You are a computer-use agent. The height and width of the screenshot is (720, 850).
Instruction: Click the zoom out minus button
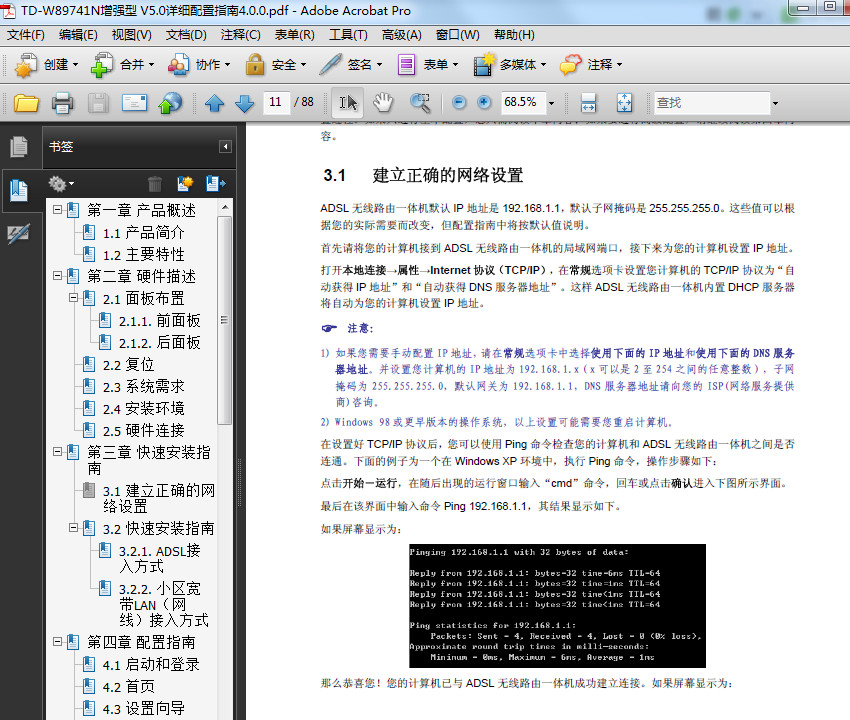click(459, 102)
